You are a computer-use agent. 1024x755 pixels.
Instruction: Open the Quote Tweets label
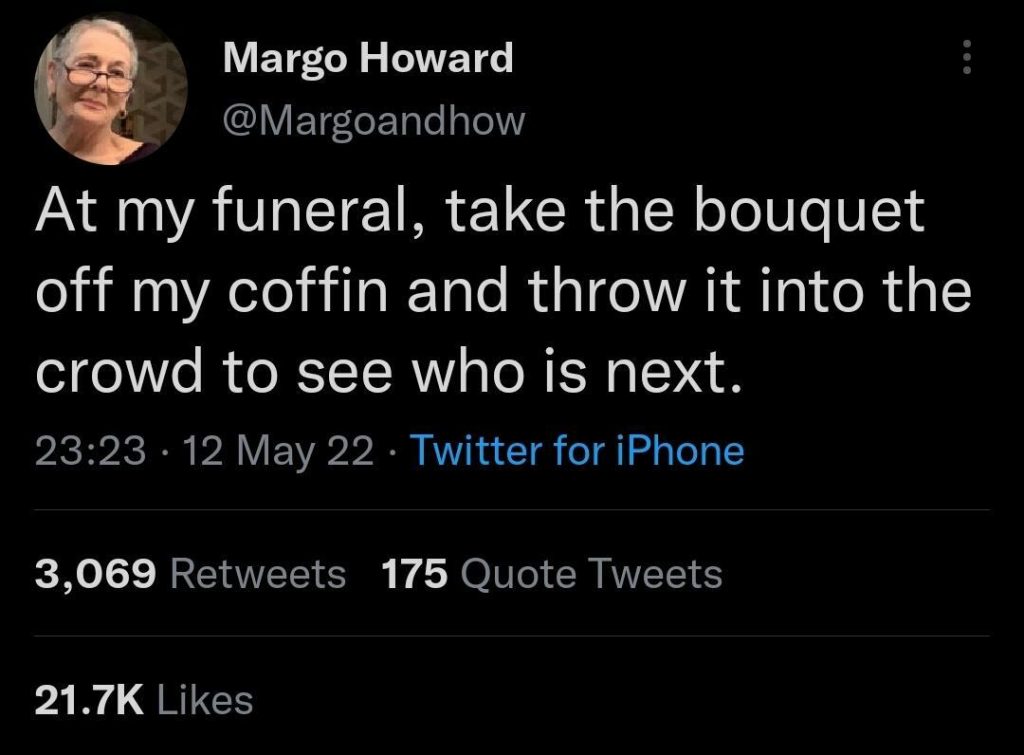tap(594, 574)
